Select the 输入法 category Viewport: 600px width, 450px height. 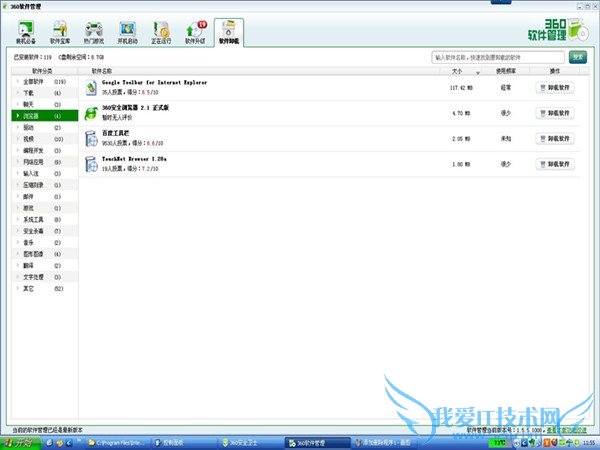45,173
